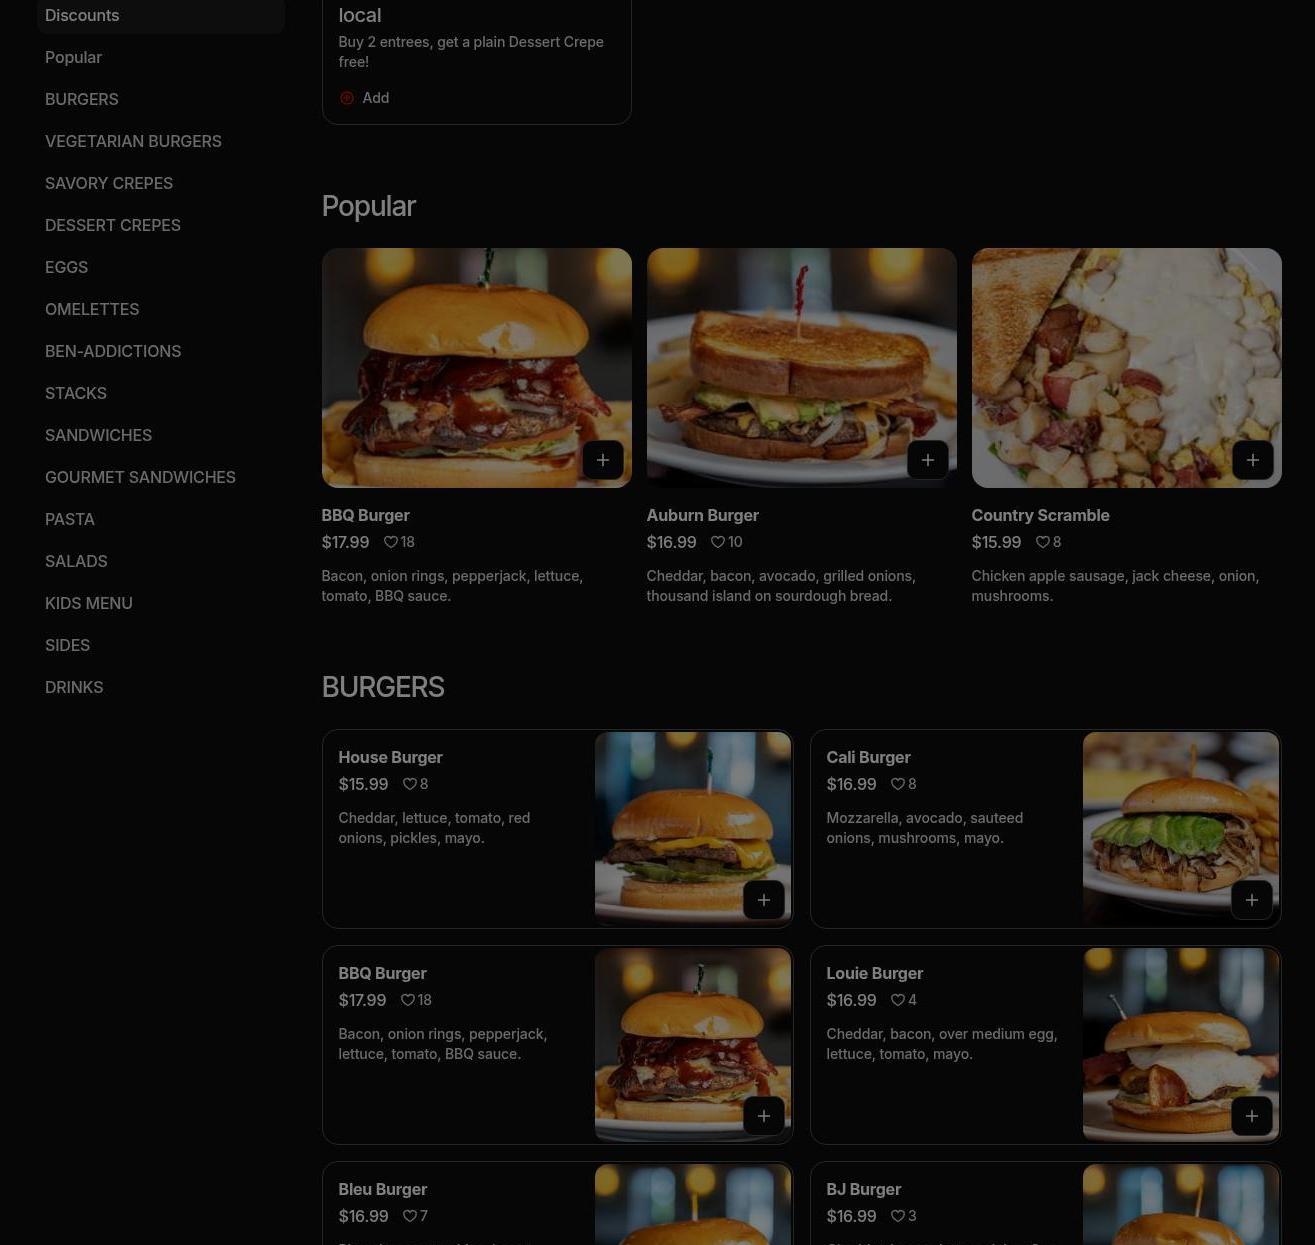1315x1245 pixels.
Task: Add Cali Burger using its plus button
Action: coord(1252,900)
